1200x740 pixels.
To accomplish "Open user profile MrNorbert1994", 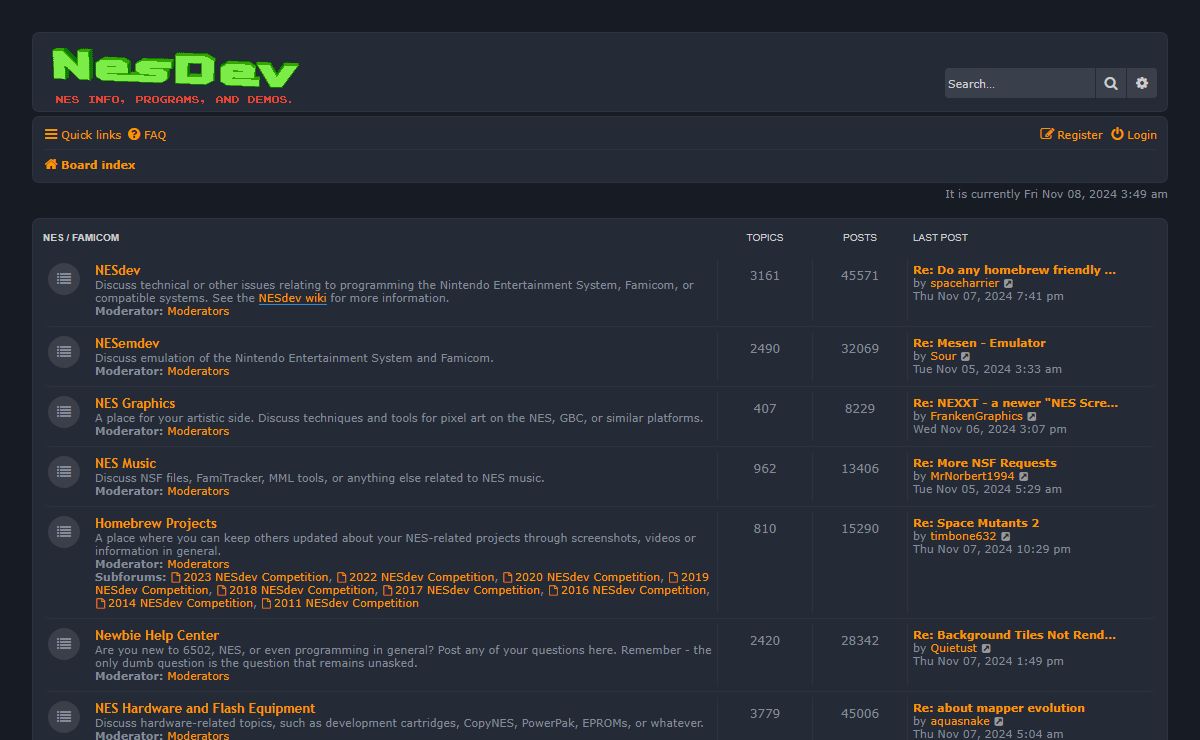I will (x=972, y=477).
